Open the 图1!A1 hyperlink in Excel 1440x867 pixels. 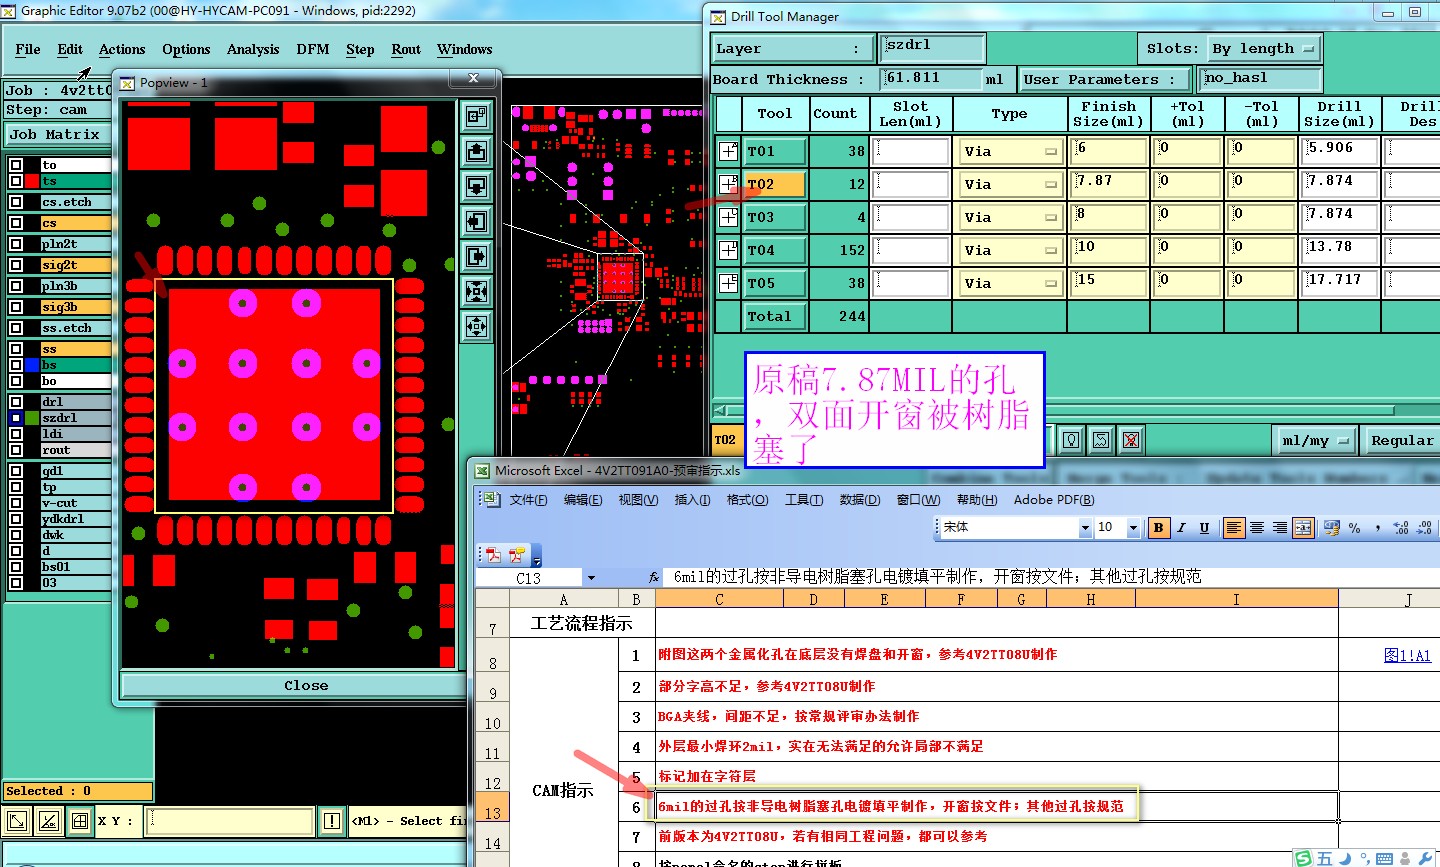pos(1407,655)
